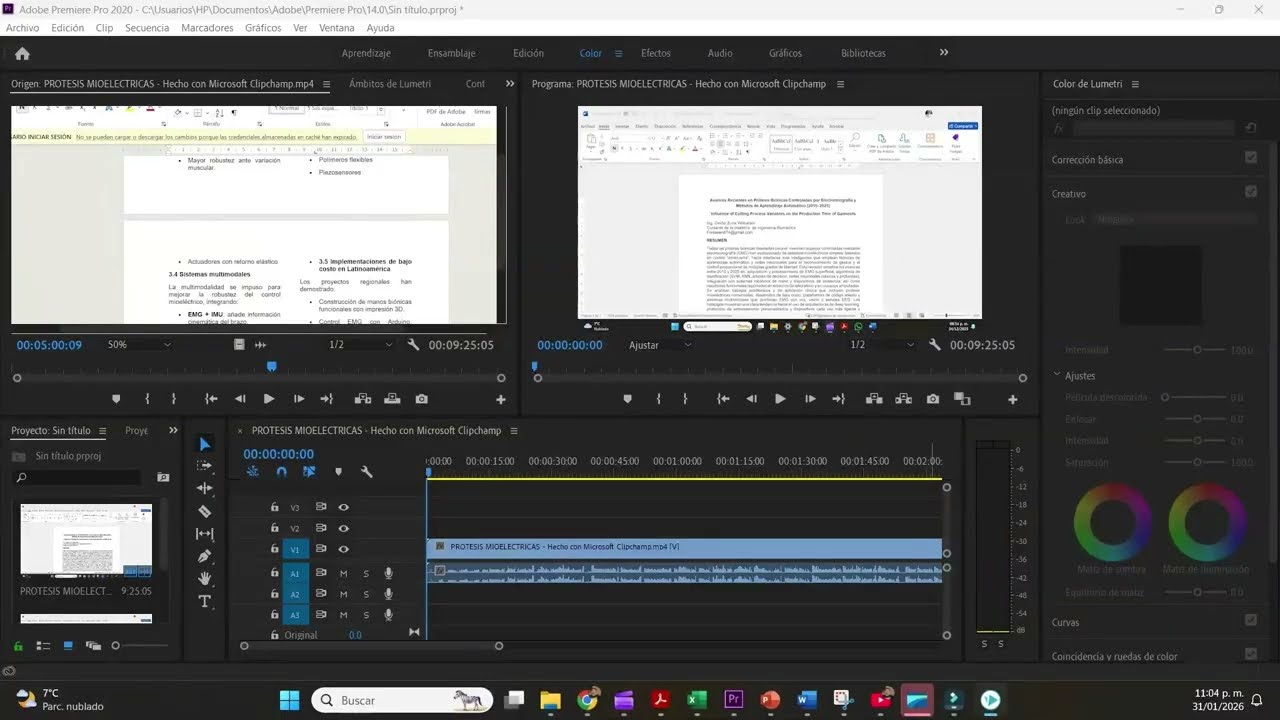Image resolution: width=1280 pixels, height=720 pixels.
Task: Toggle comparison view in Program monitor
Action: coord(962,399)
